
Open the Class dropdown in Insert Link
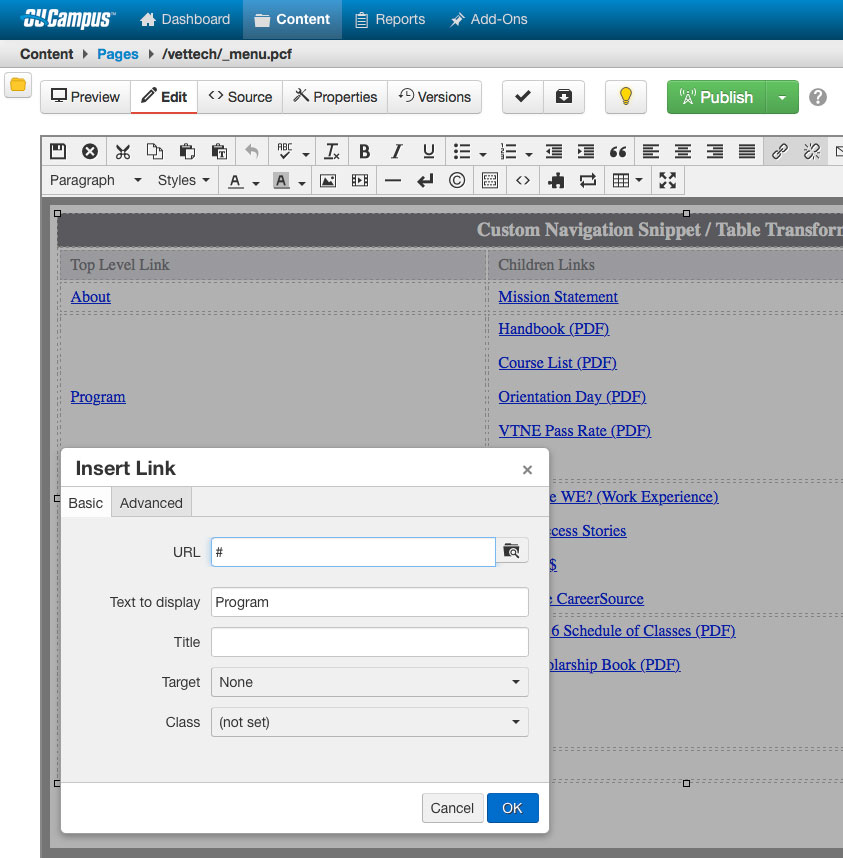pos(369,721)
